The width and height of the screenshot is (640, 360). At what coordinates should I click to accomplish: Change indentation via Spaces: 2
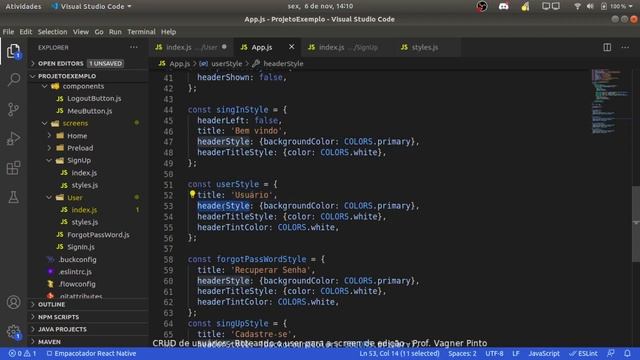(462, 353)
